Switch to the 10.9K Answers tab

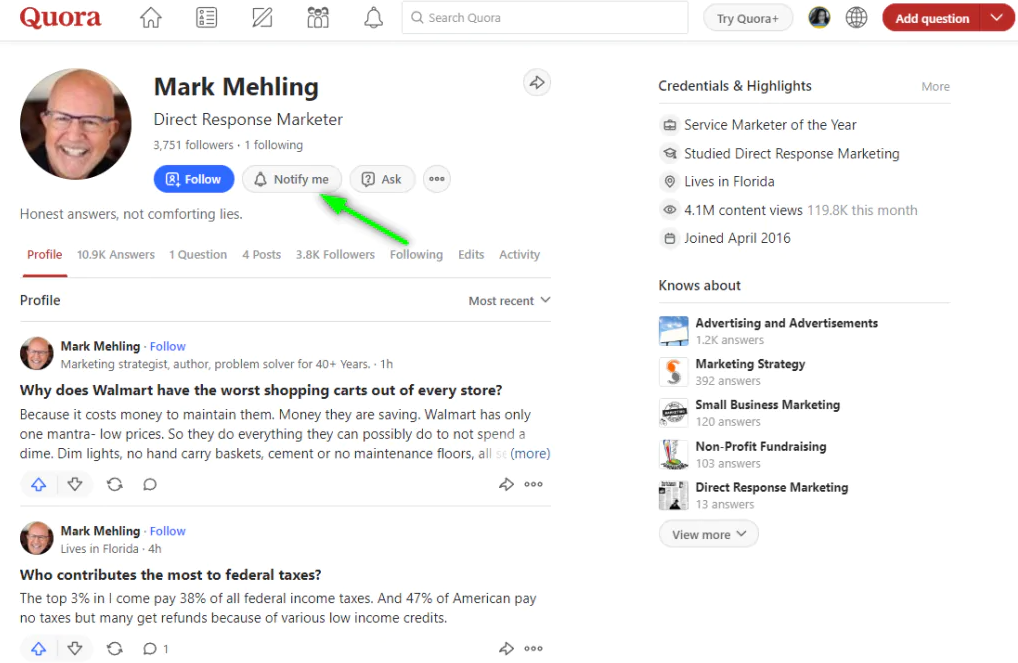(116, 255)
